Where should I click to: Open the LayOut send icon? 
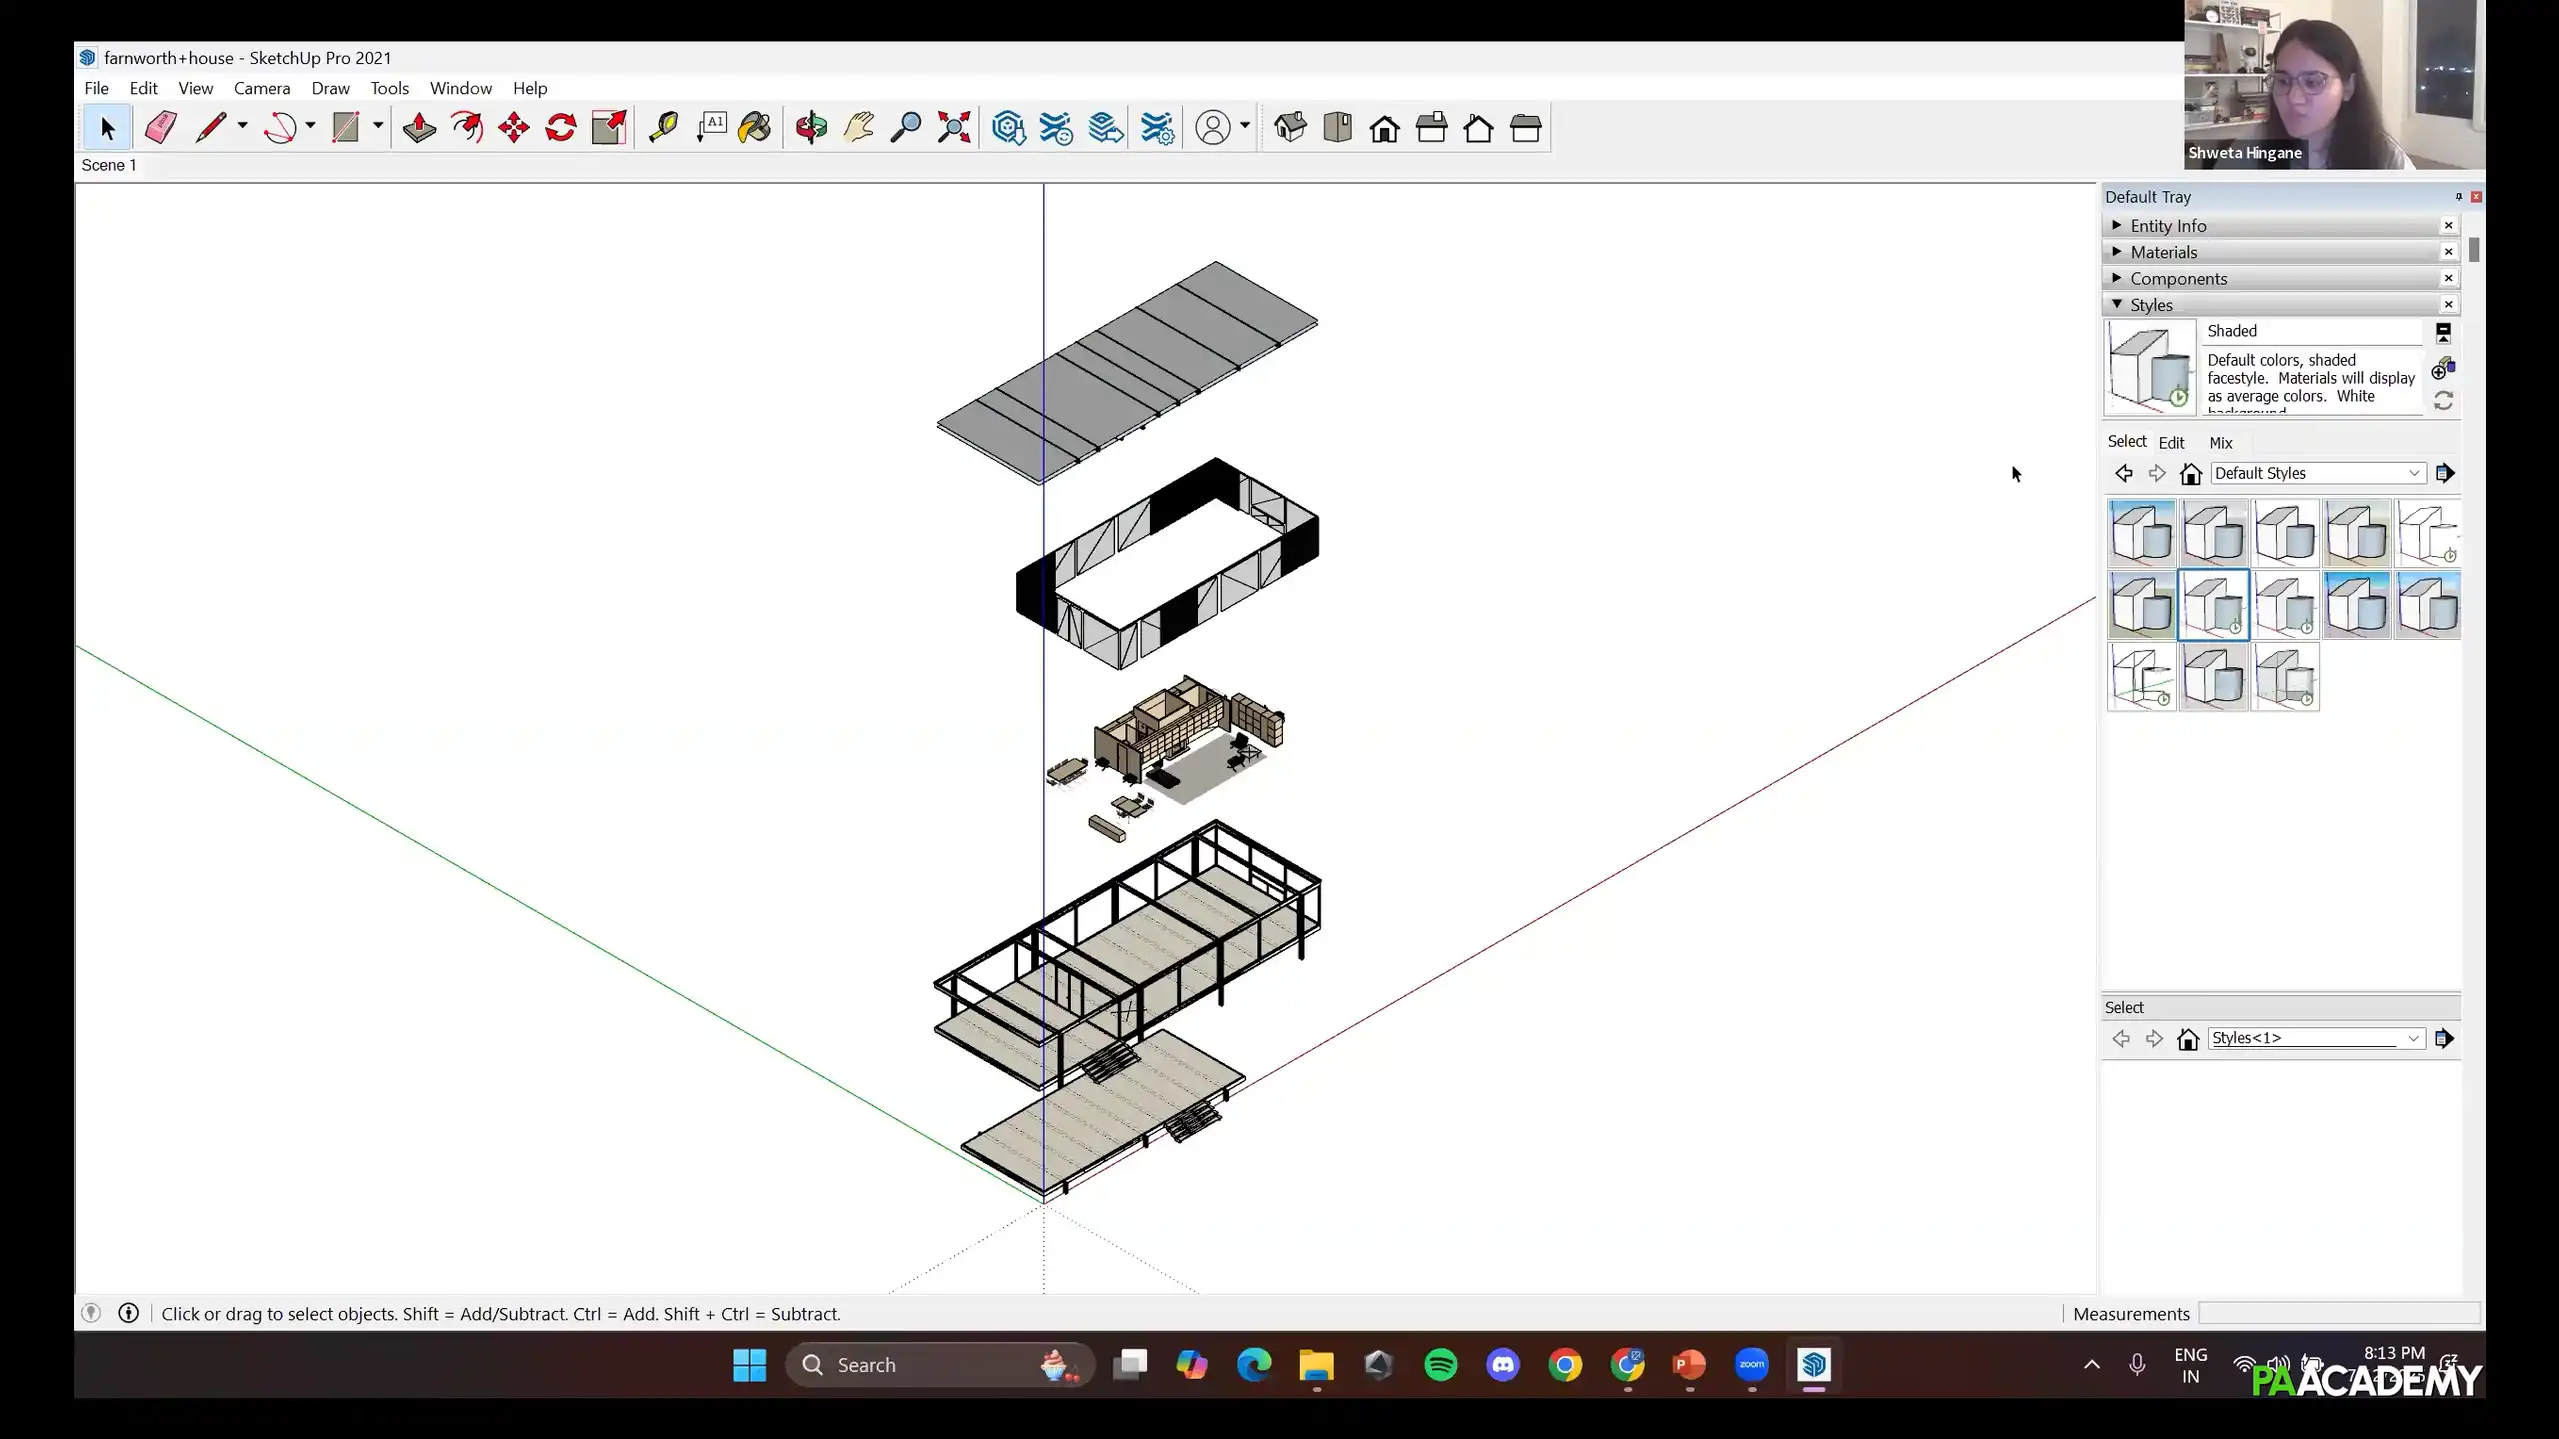tap(1106, 128)
